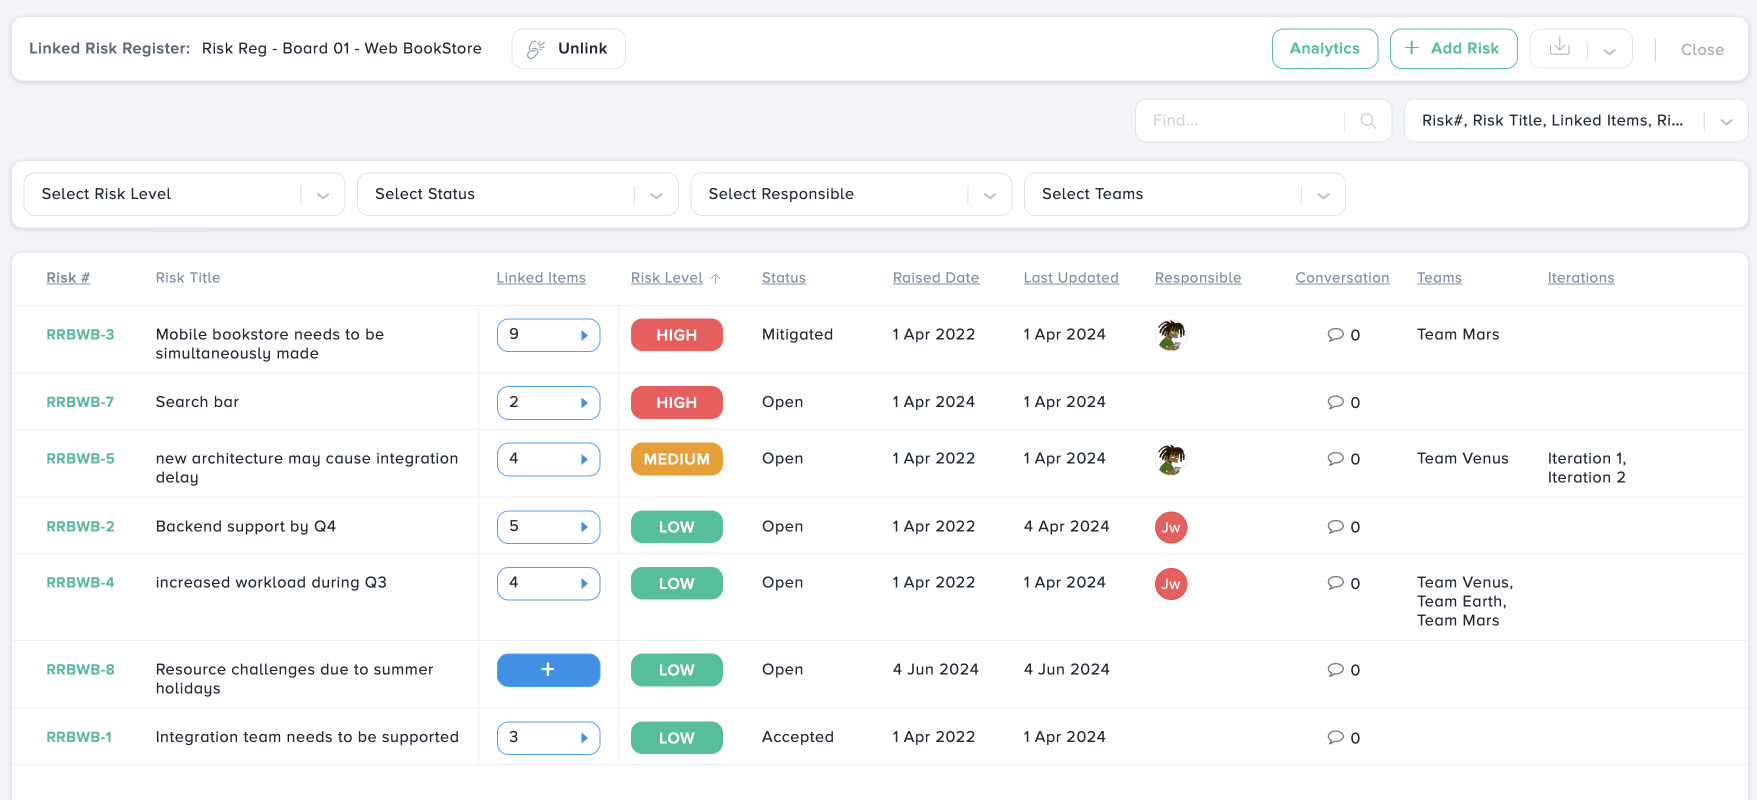Sort by Risk # column header

point(68,278)
